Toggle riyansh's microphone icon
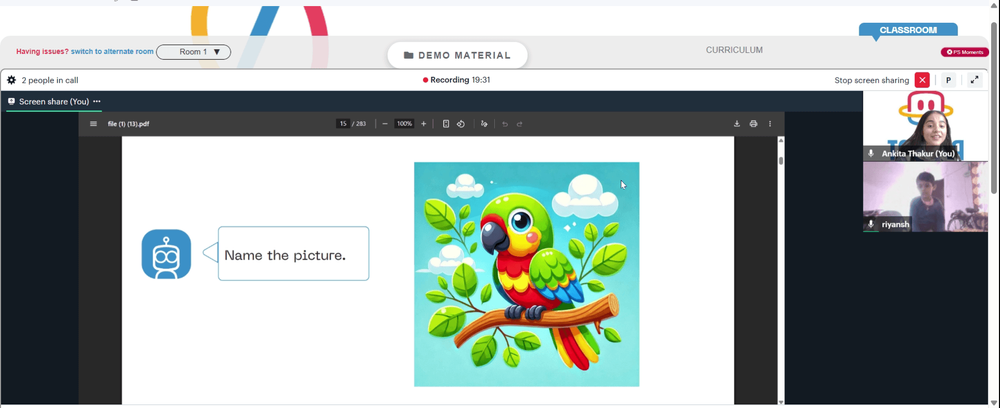Screen dimensions: 1000x408 871,224
